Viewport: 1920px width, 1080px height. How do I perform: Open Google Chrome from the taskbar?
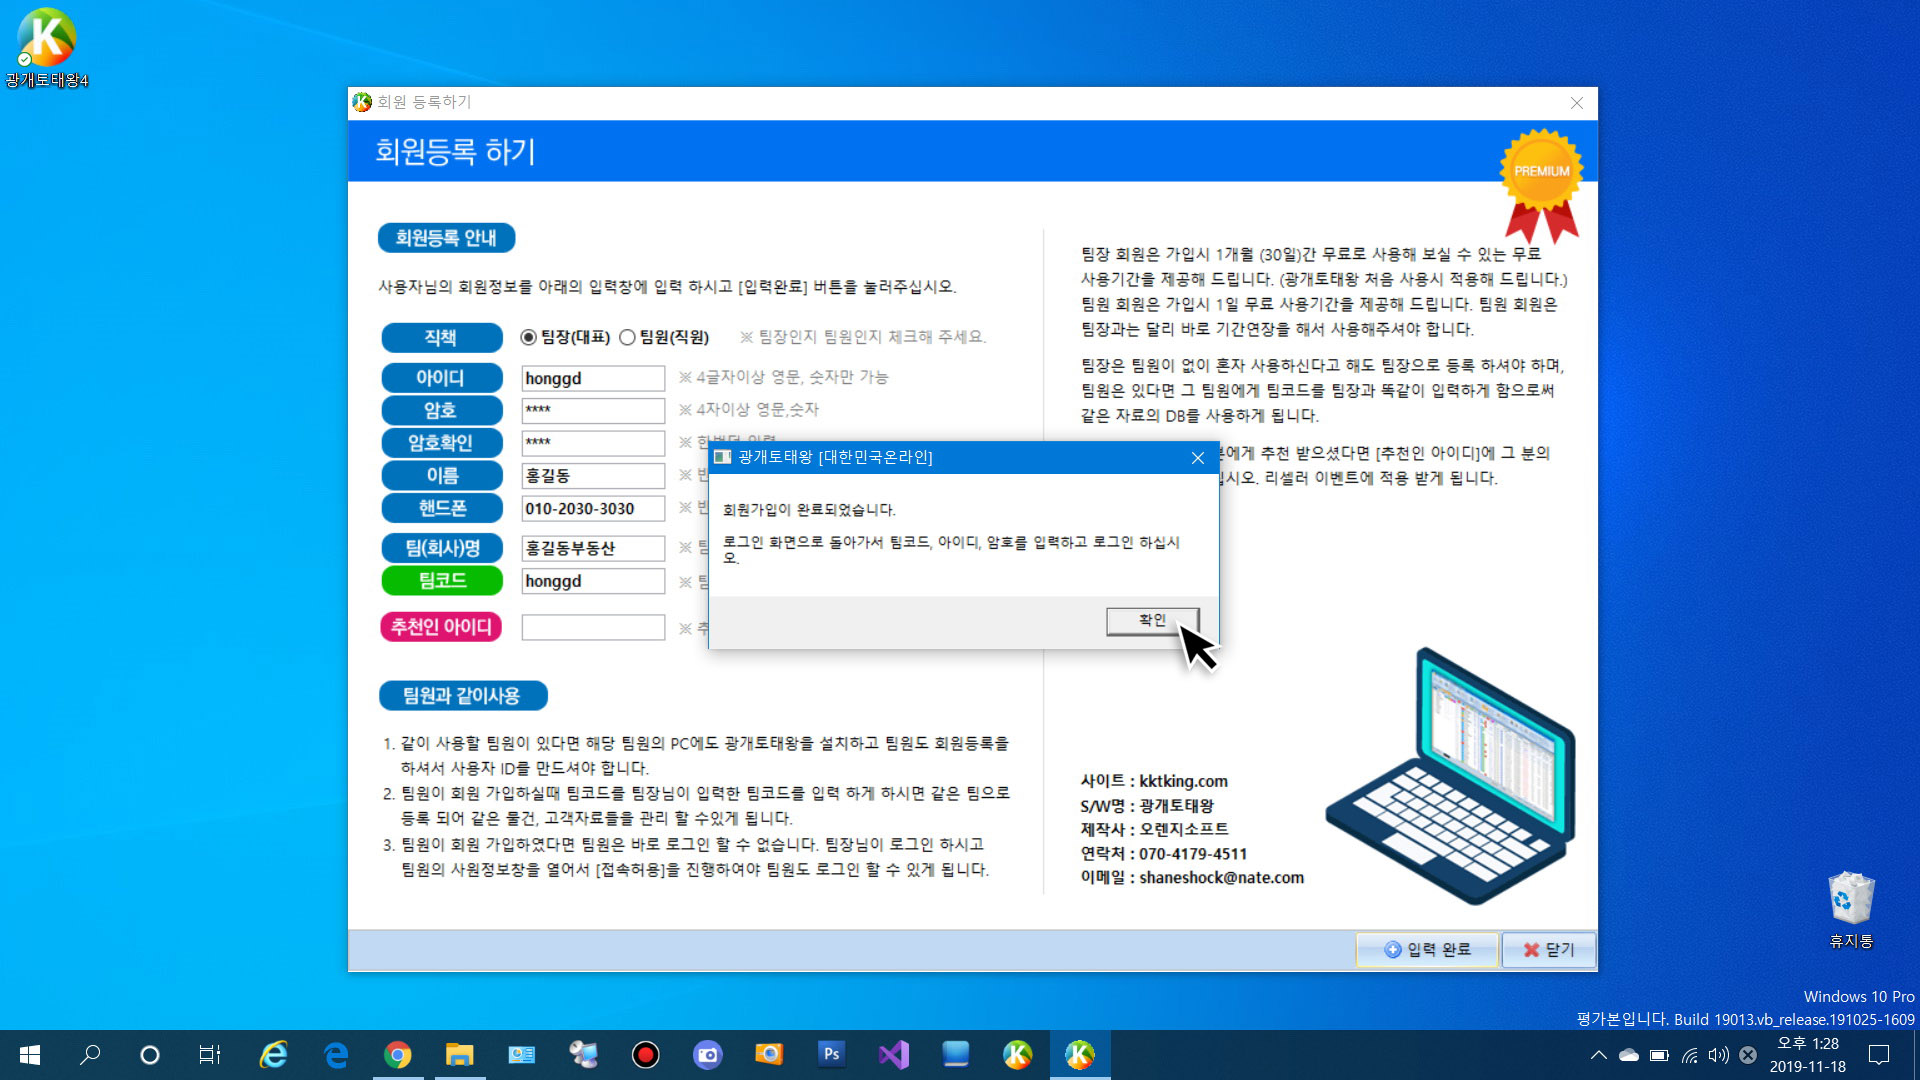pyautogui.click(x=398, y=1055)
